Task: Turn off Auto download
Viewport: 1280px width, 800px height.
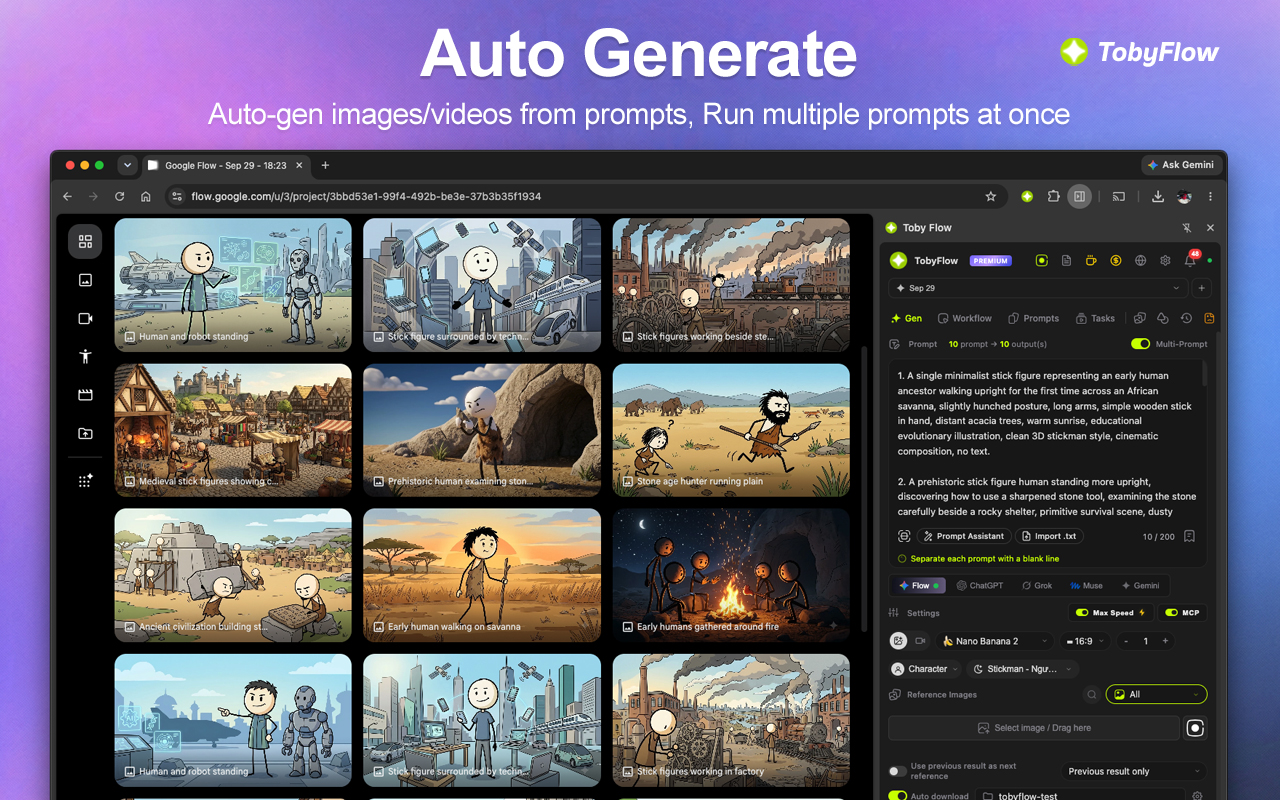Action: point(897,796)
